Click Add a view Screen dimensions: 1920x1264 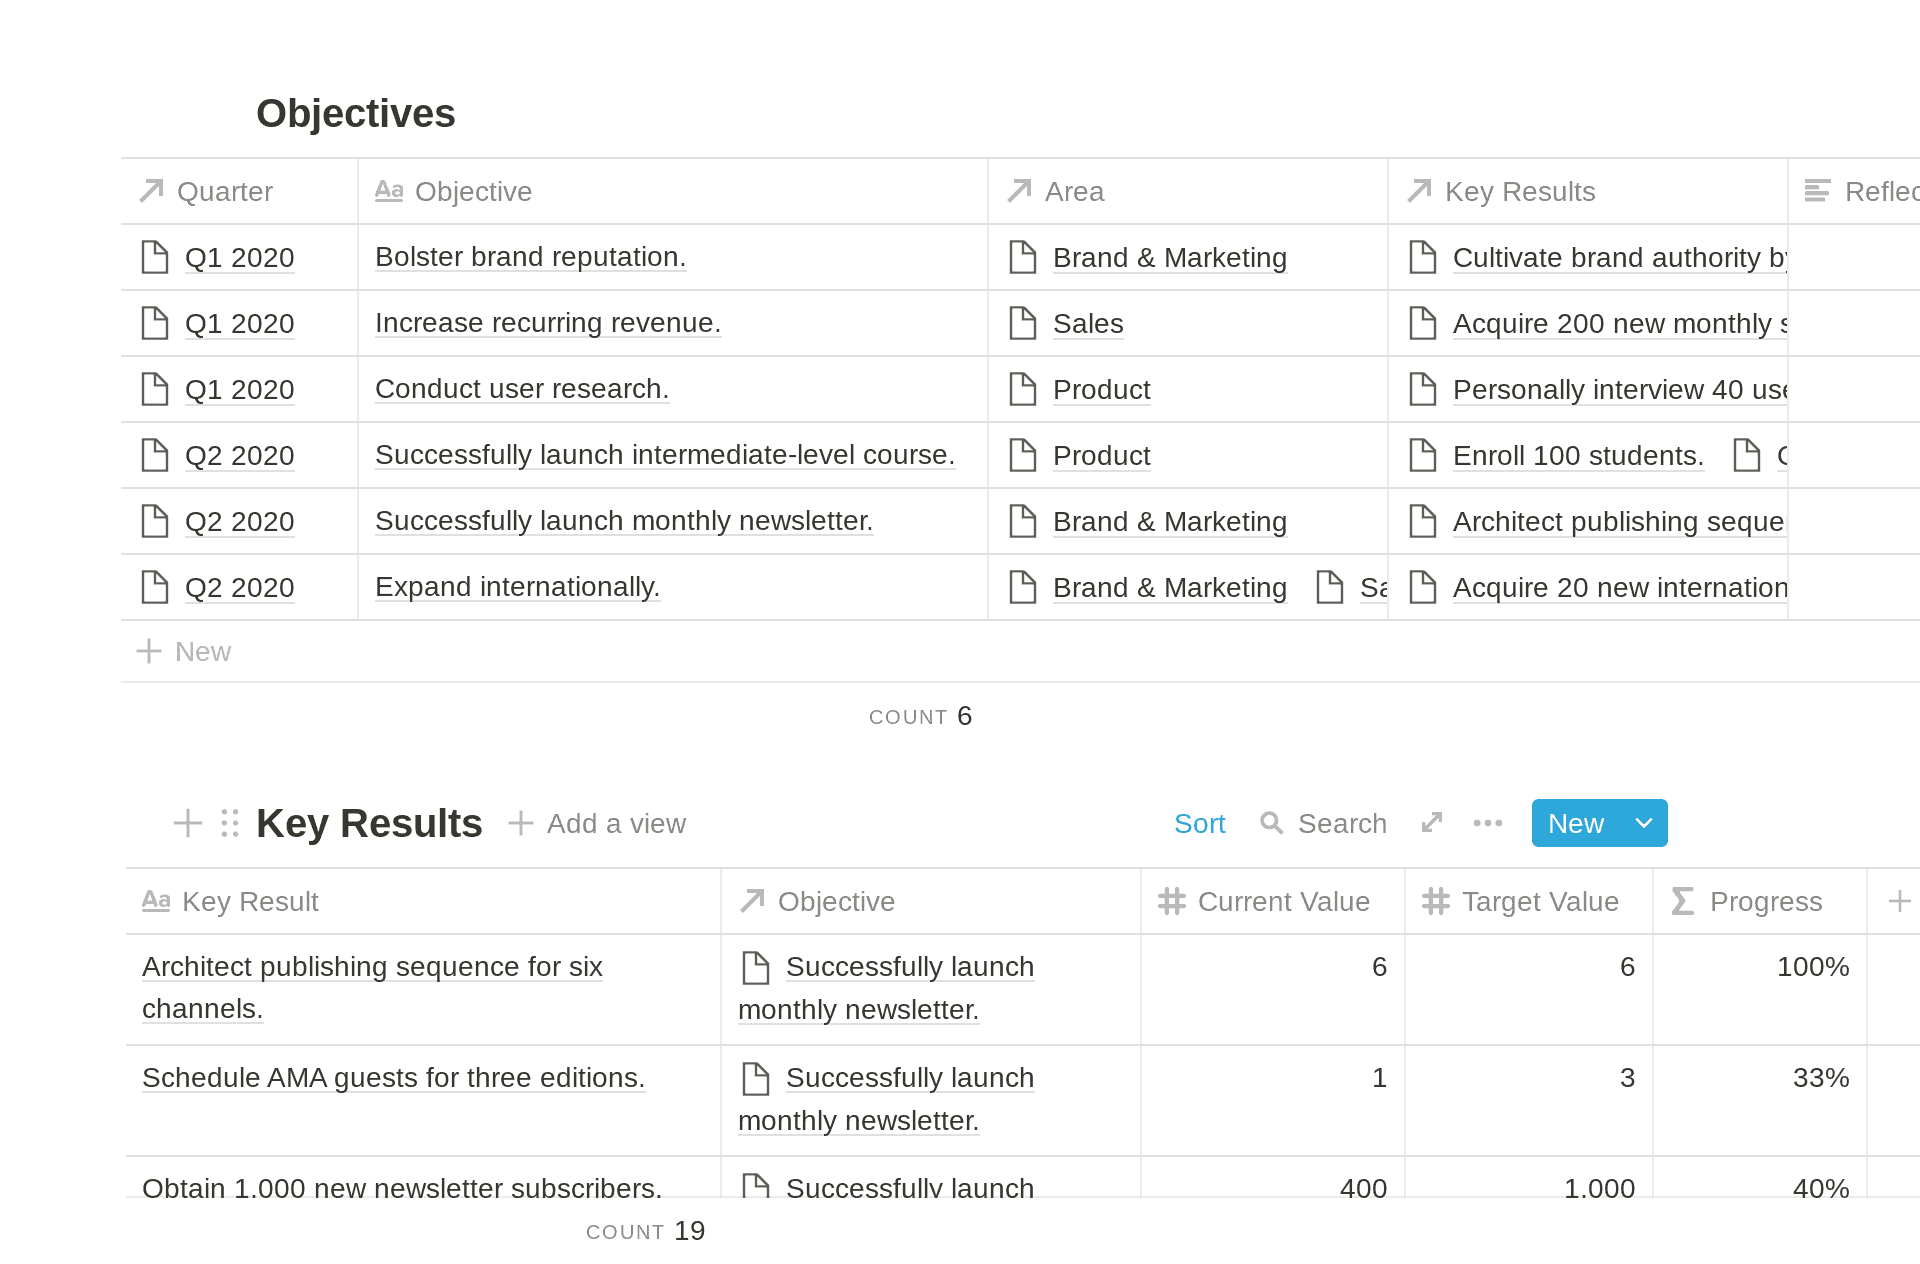[x=598, y=823]
